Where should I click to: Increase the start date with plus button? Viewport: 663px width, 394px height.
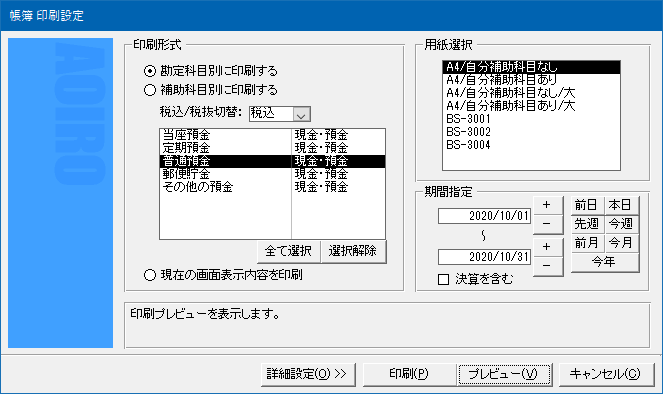(x=548, y=205)
